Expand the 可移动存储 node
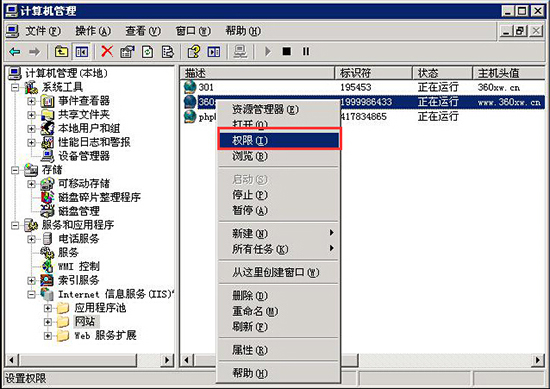Viewport: 550px width, 389px height. click(31, 184)
